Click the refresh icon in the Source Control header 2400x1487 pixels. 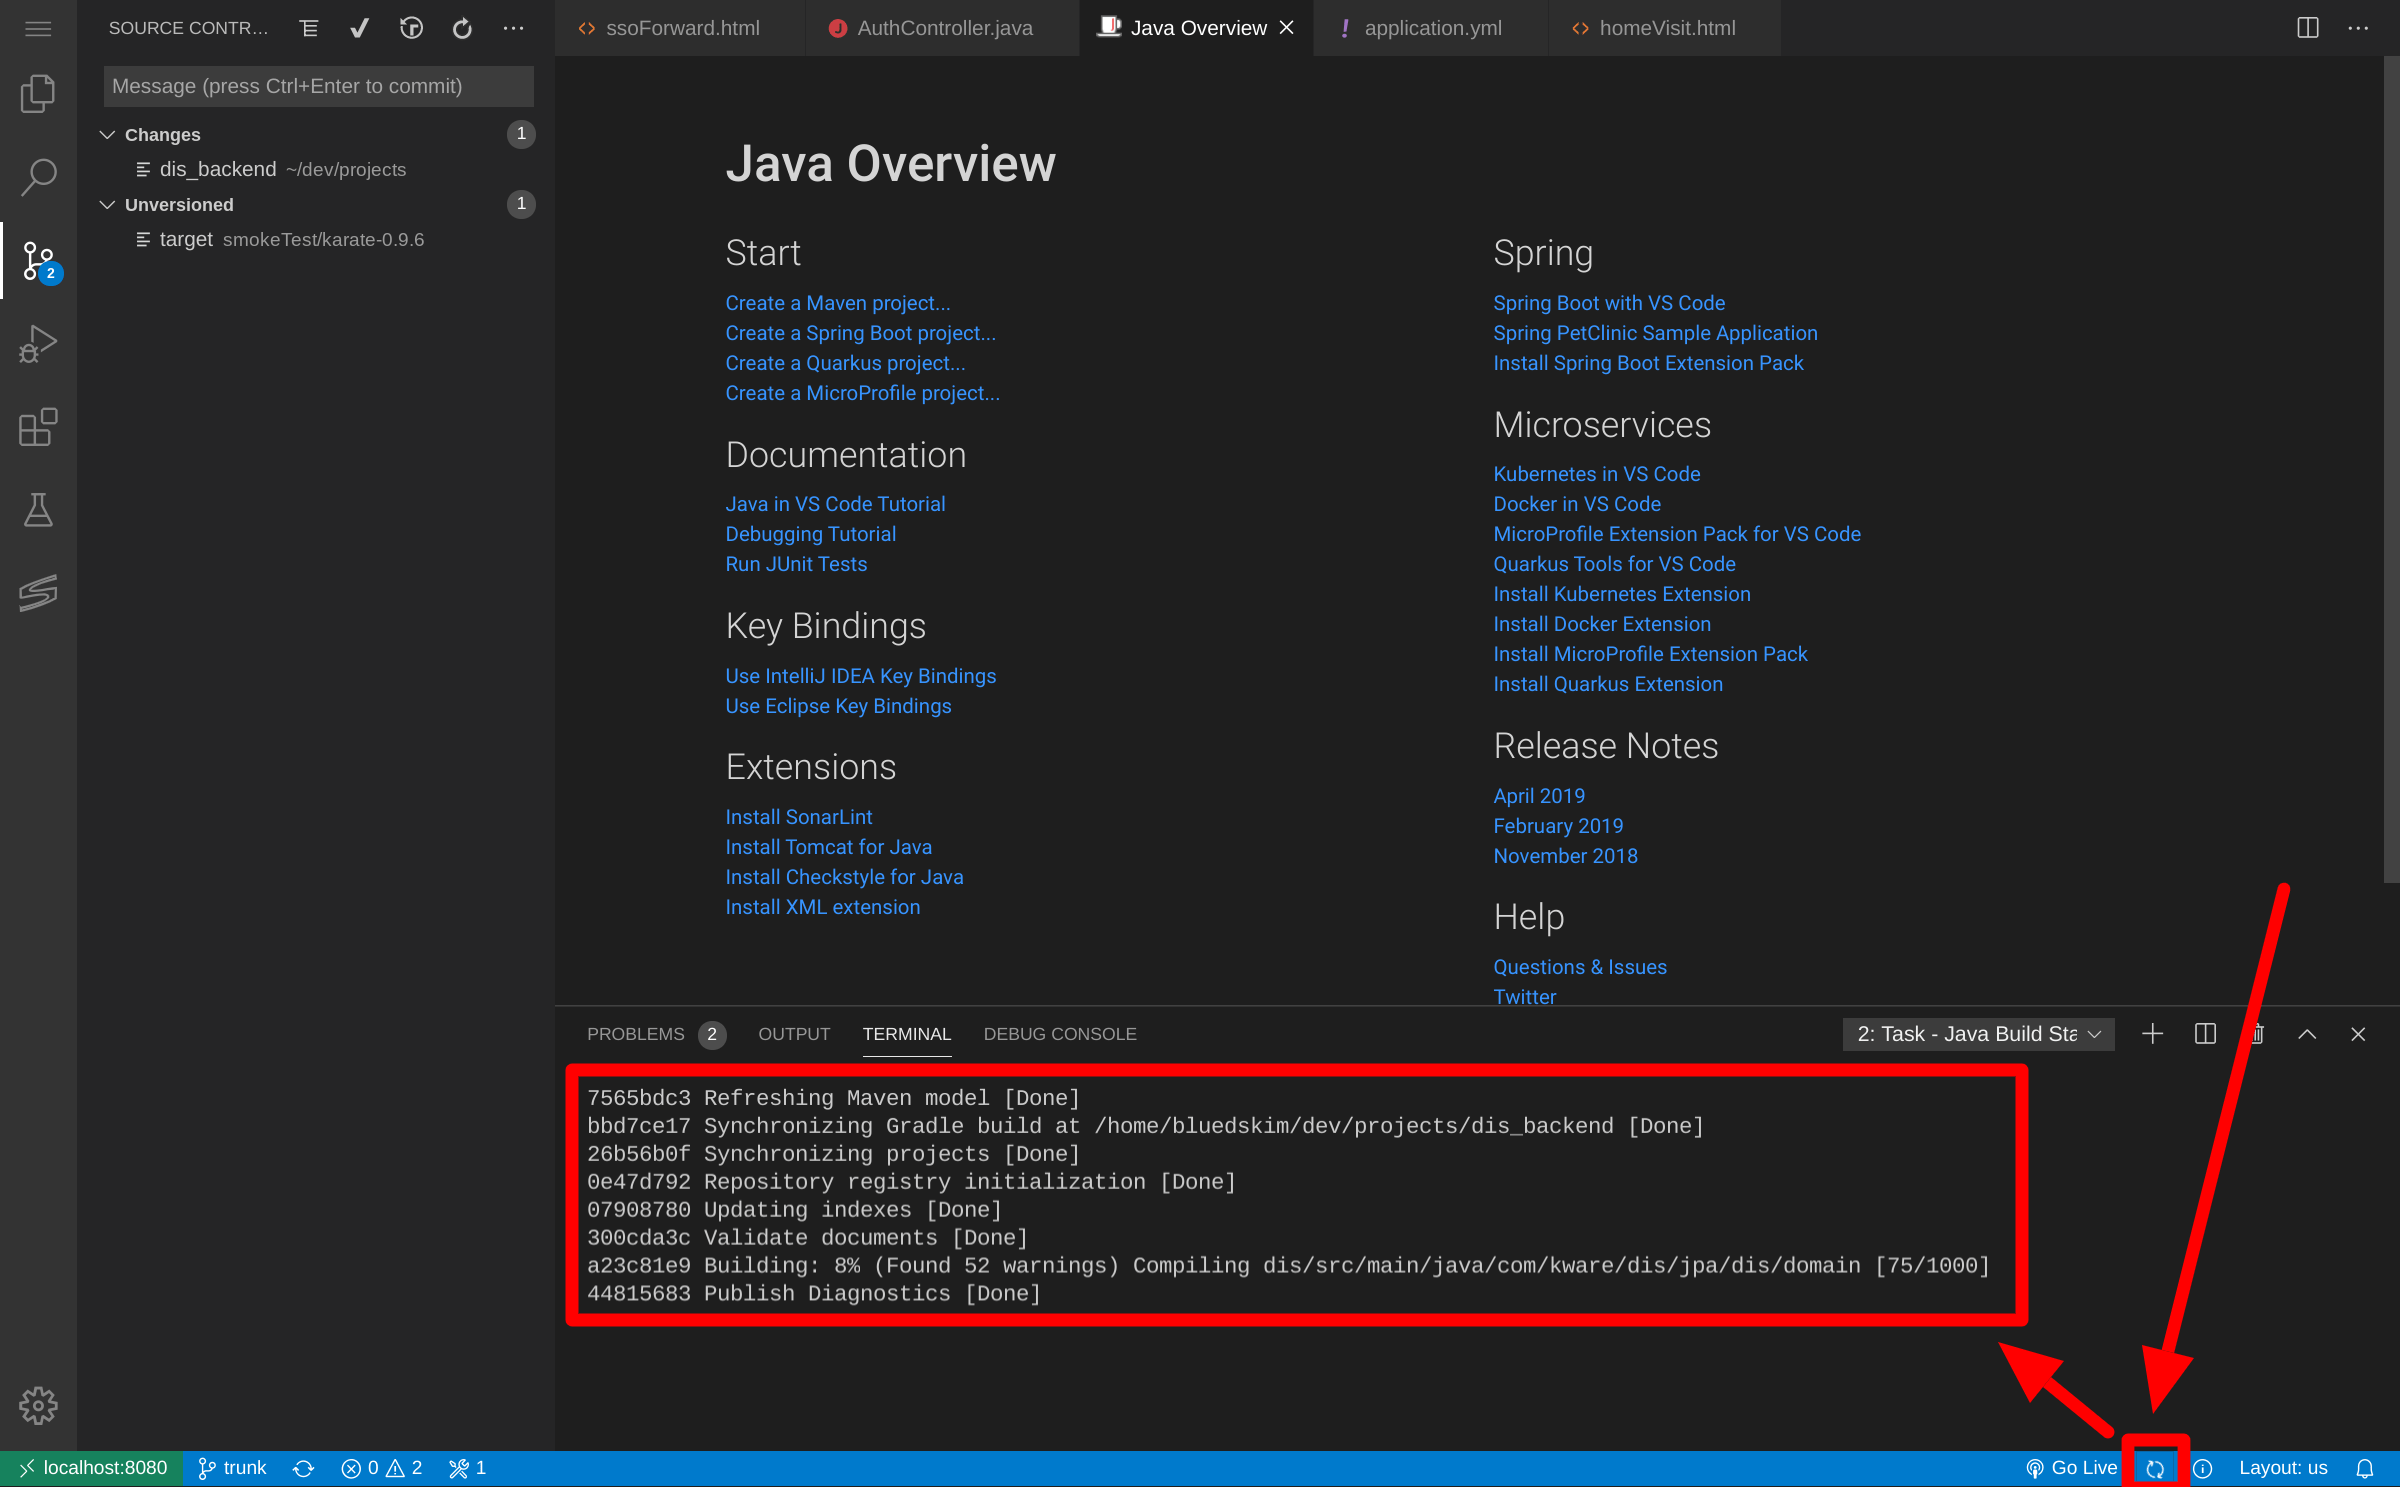pyautogui.click(x=462, y=28)
